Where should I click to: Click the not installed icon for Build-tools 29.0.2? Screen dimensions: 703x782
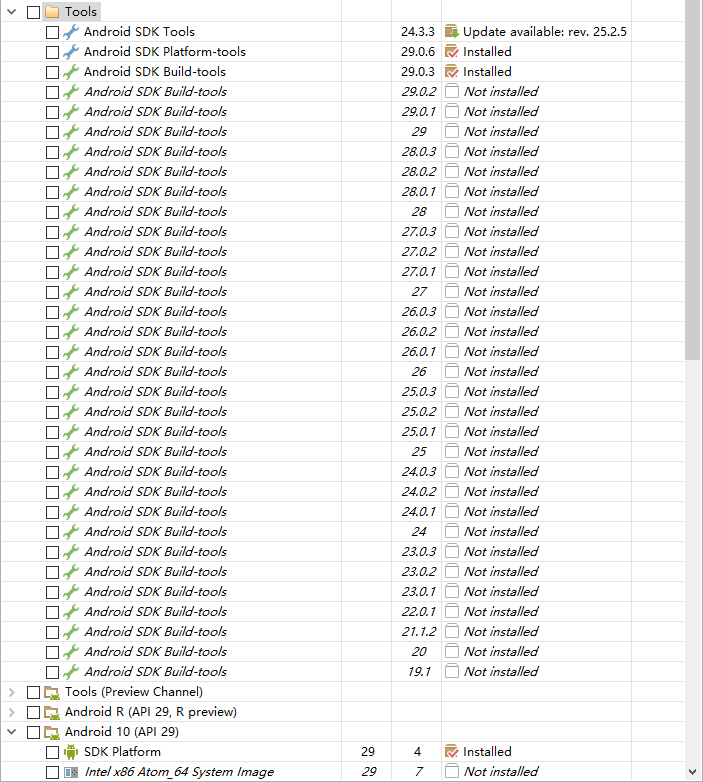(x=452, y=92)
